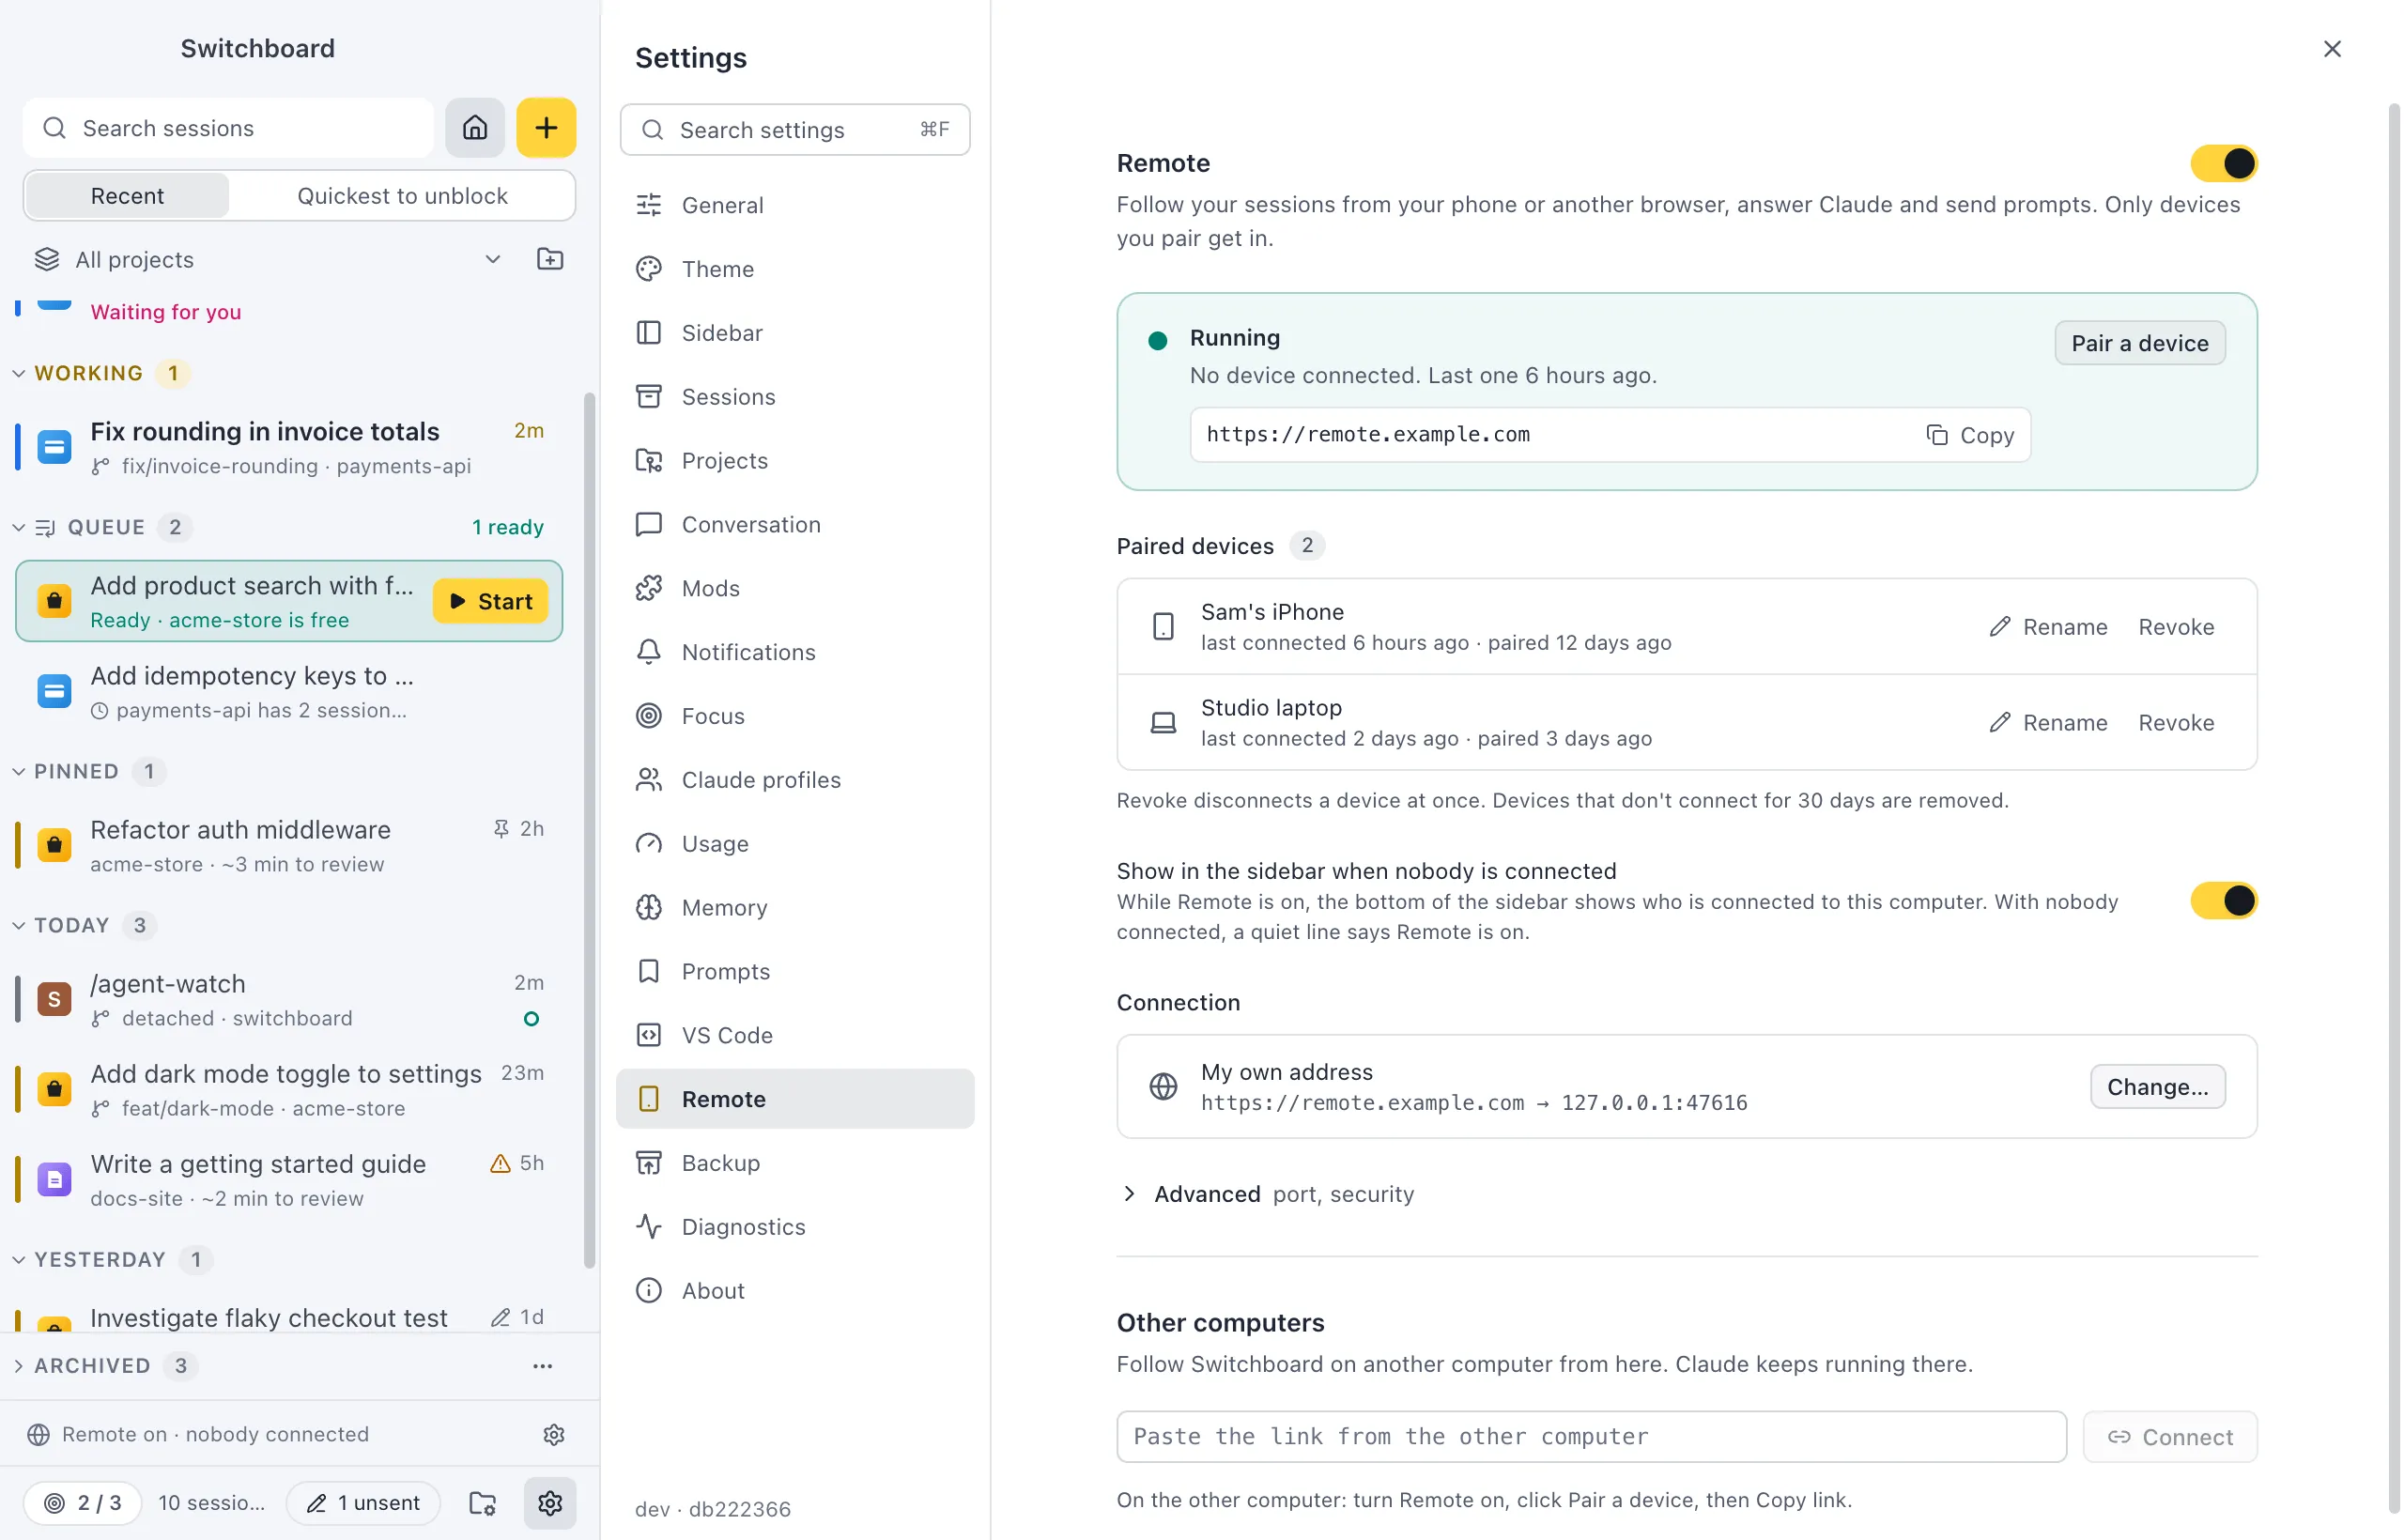Click the folder settings icon in bottom bar
Screen dimensions: 2404x1540
point(483,1502)
